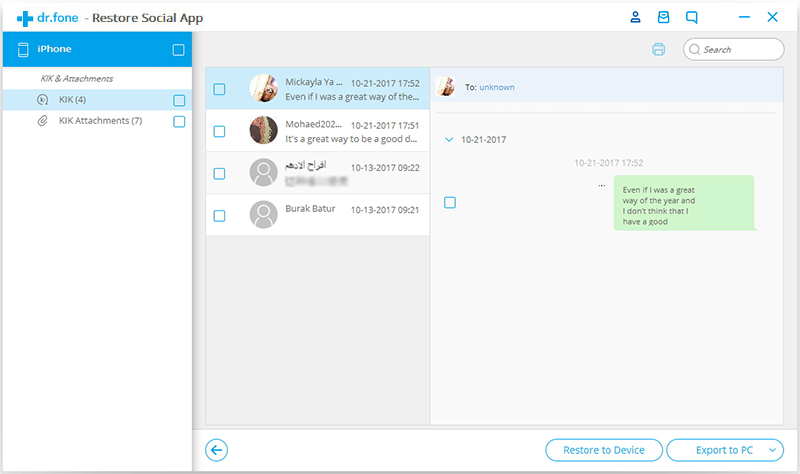Select the iPhone device header

[97, 49]
